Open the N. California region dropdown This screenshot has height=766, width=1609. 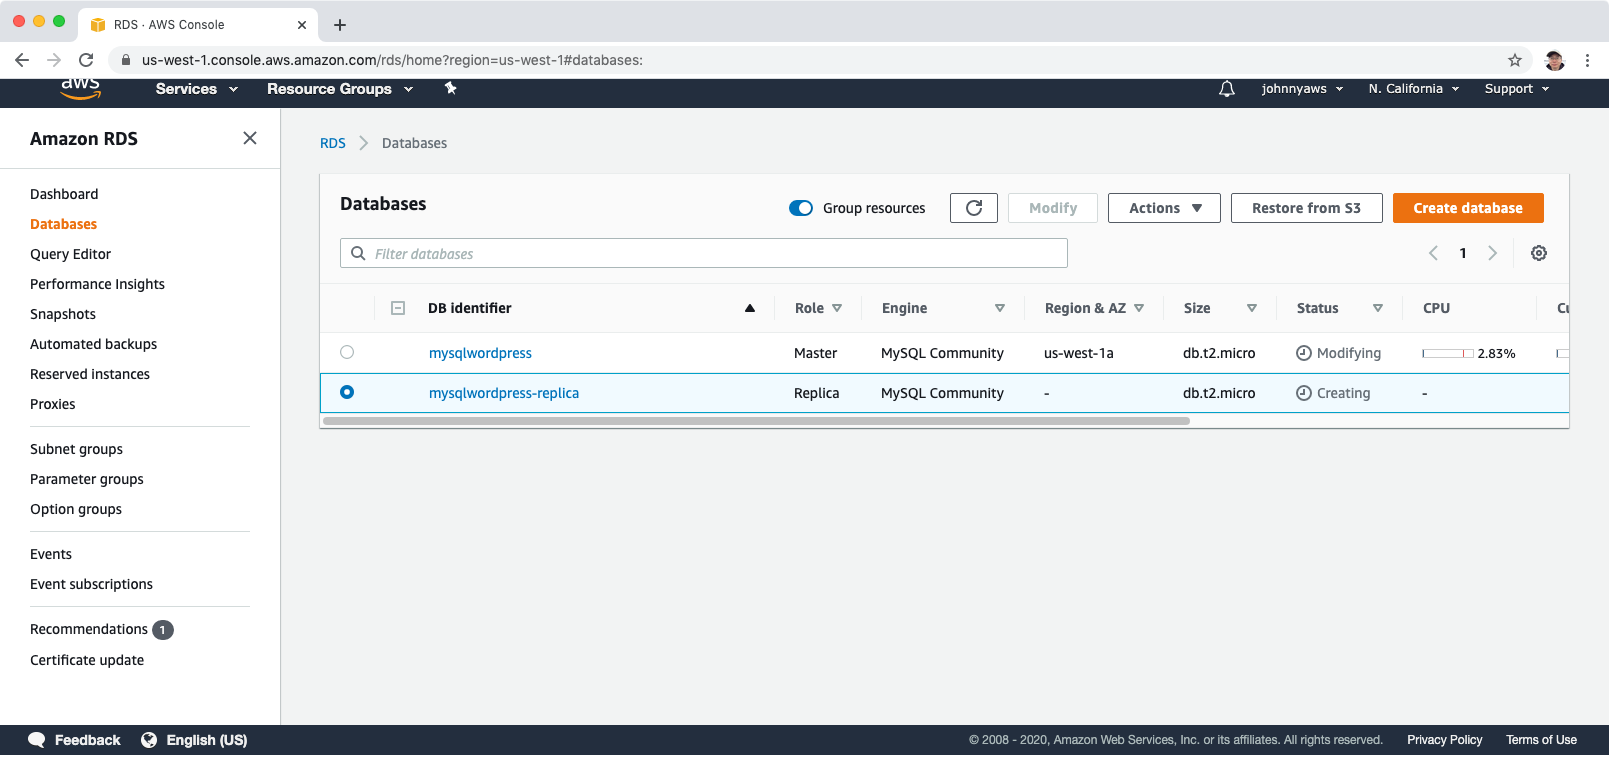[x=1414, y=89]
